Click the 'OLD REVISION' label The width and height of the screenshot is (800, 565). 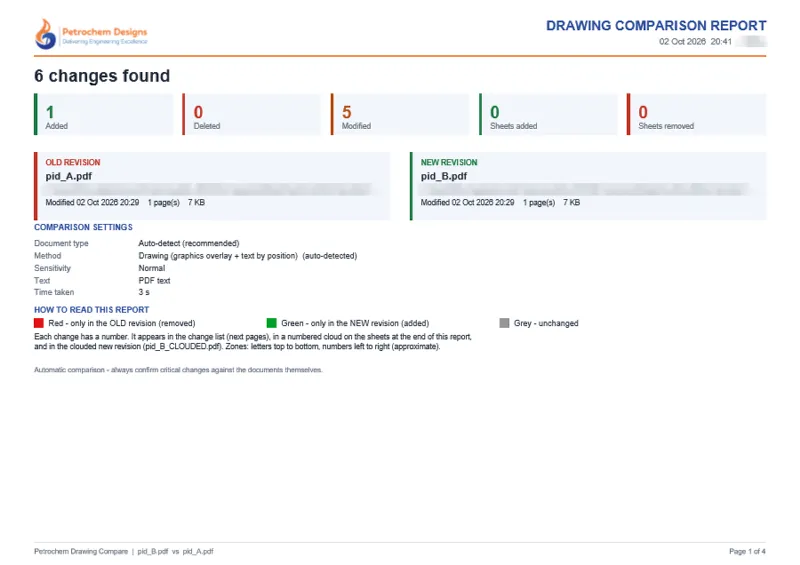[73, 162]
